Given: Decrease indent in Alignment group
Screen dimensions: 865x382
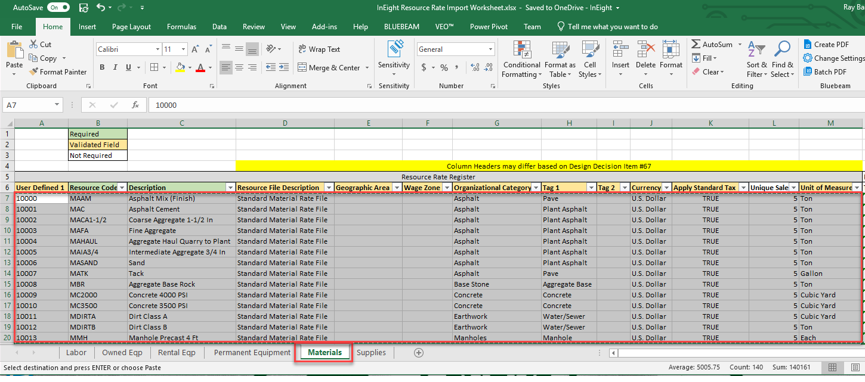Looking at the screenshot, I should point(270,67).
